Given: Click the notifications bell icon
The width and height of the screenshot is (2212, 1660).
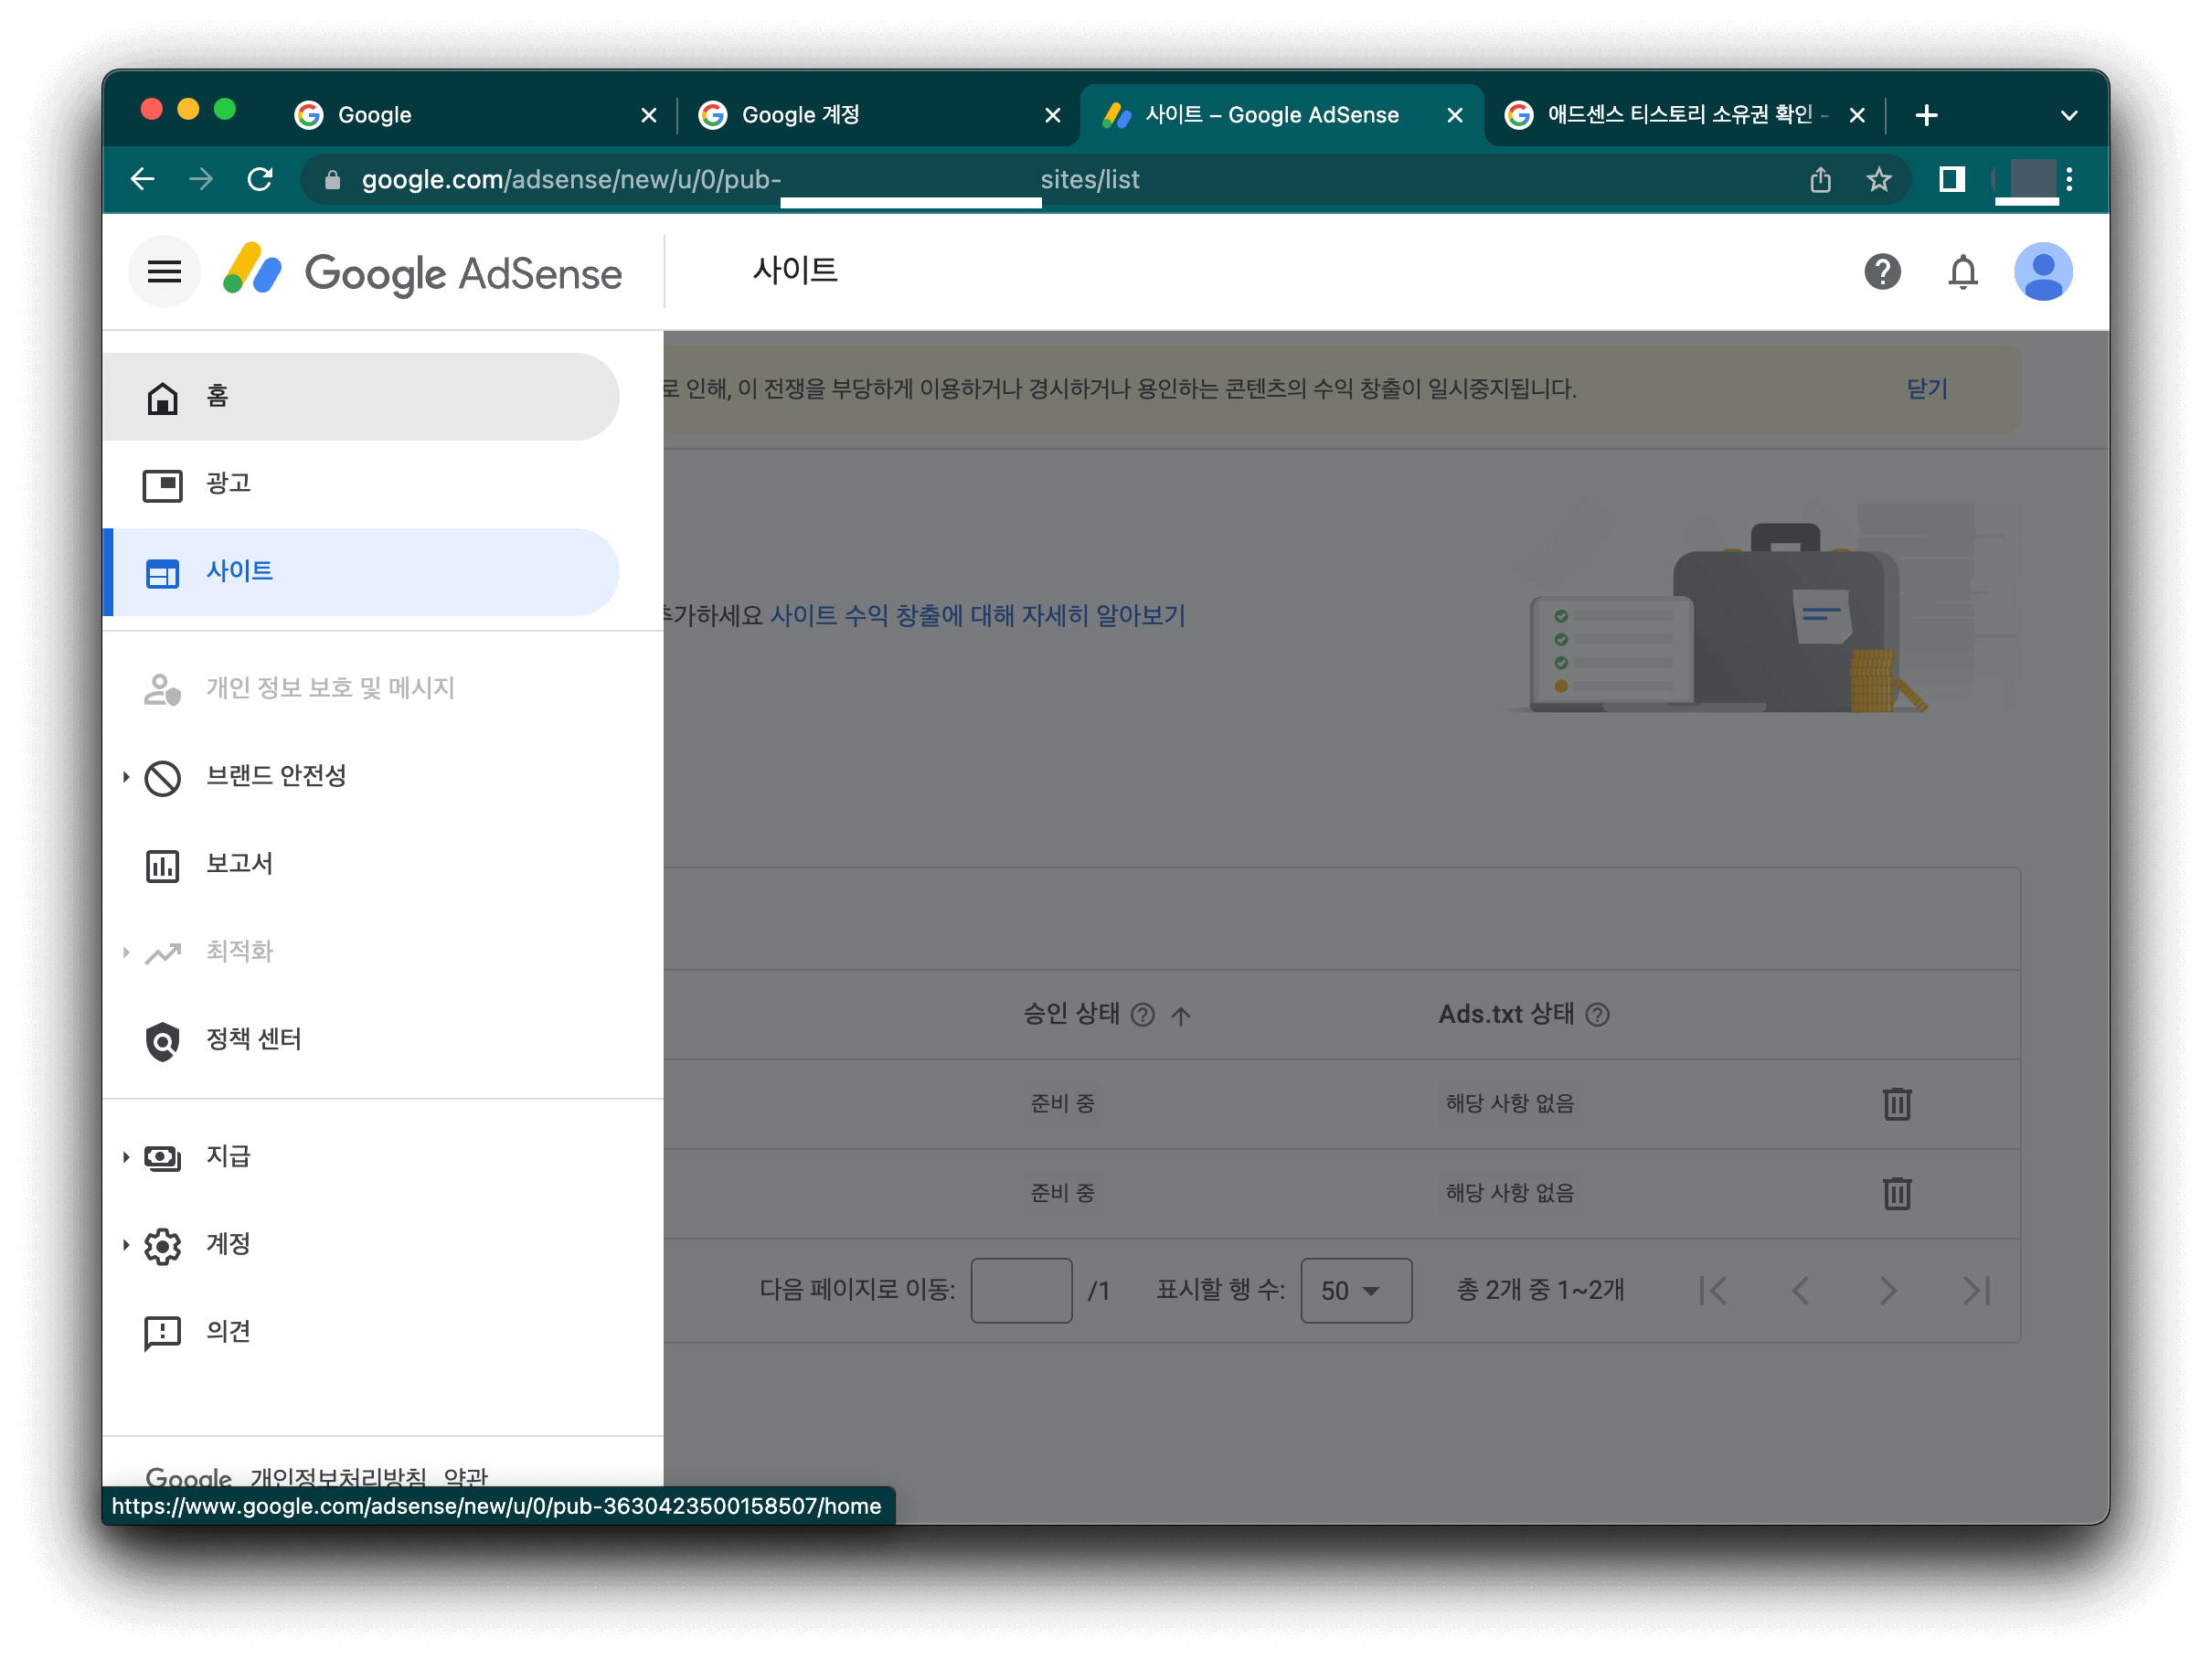Looking at the screenshot, I should [x=1962, y=272].
